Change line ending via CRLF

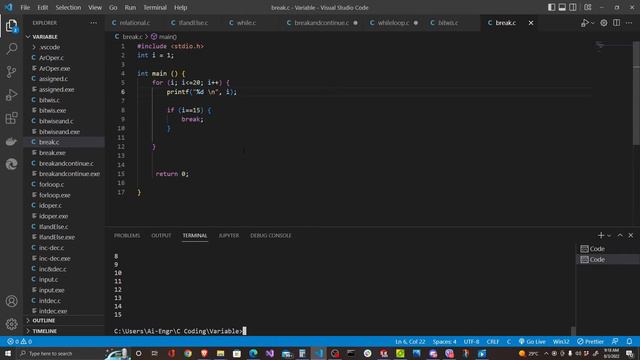tap(493, 342)
